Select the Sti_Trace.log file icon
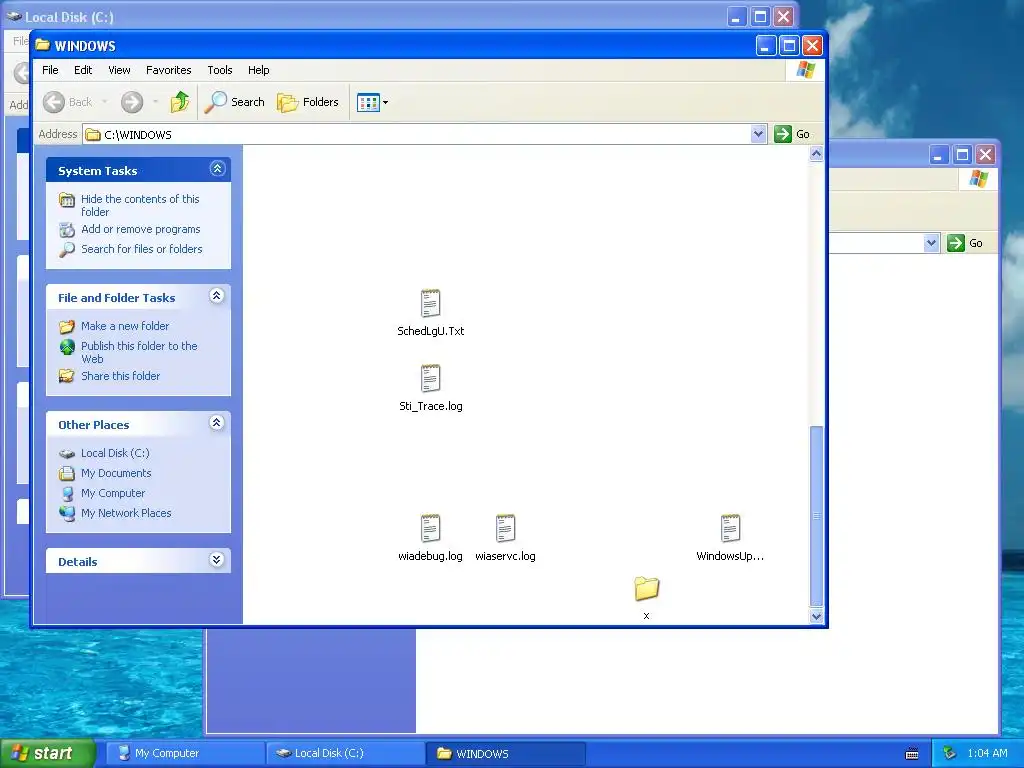Image resolution: width=1024 pixels, height=768 pixels. tap(430, 378)
